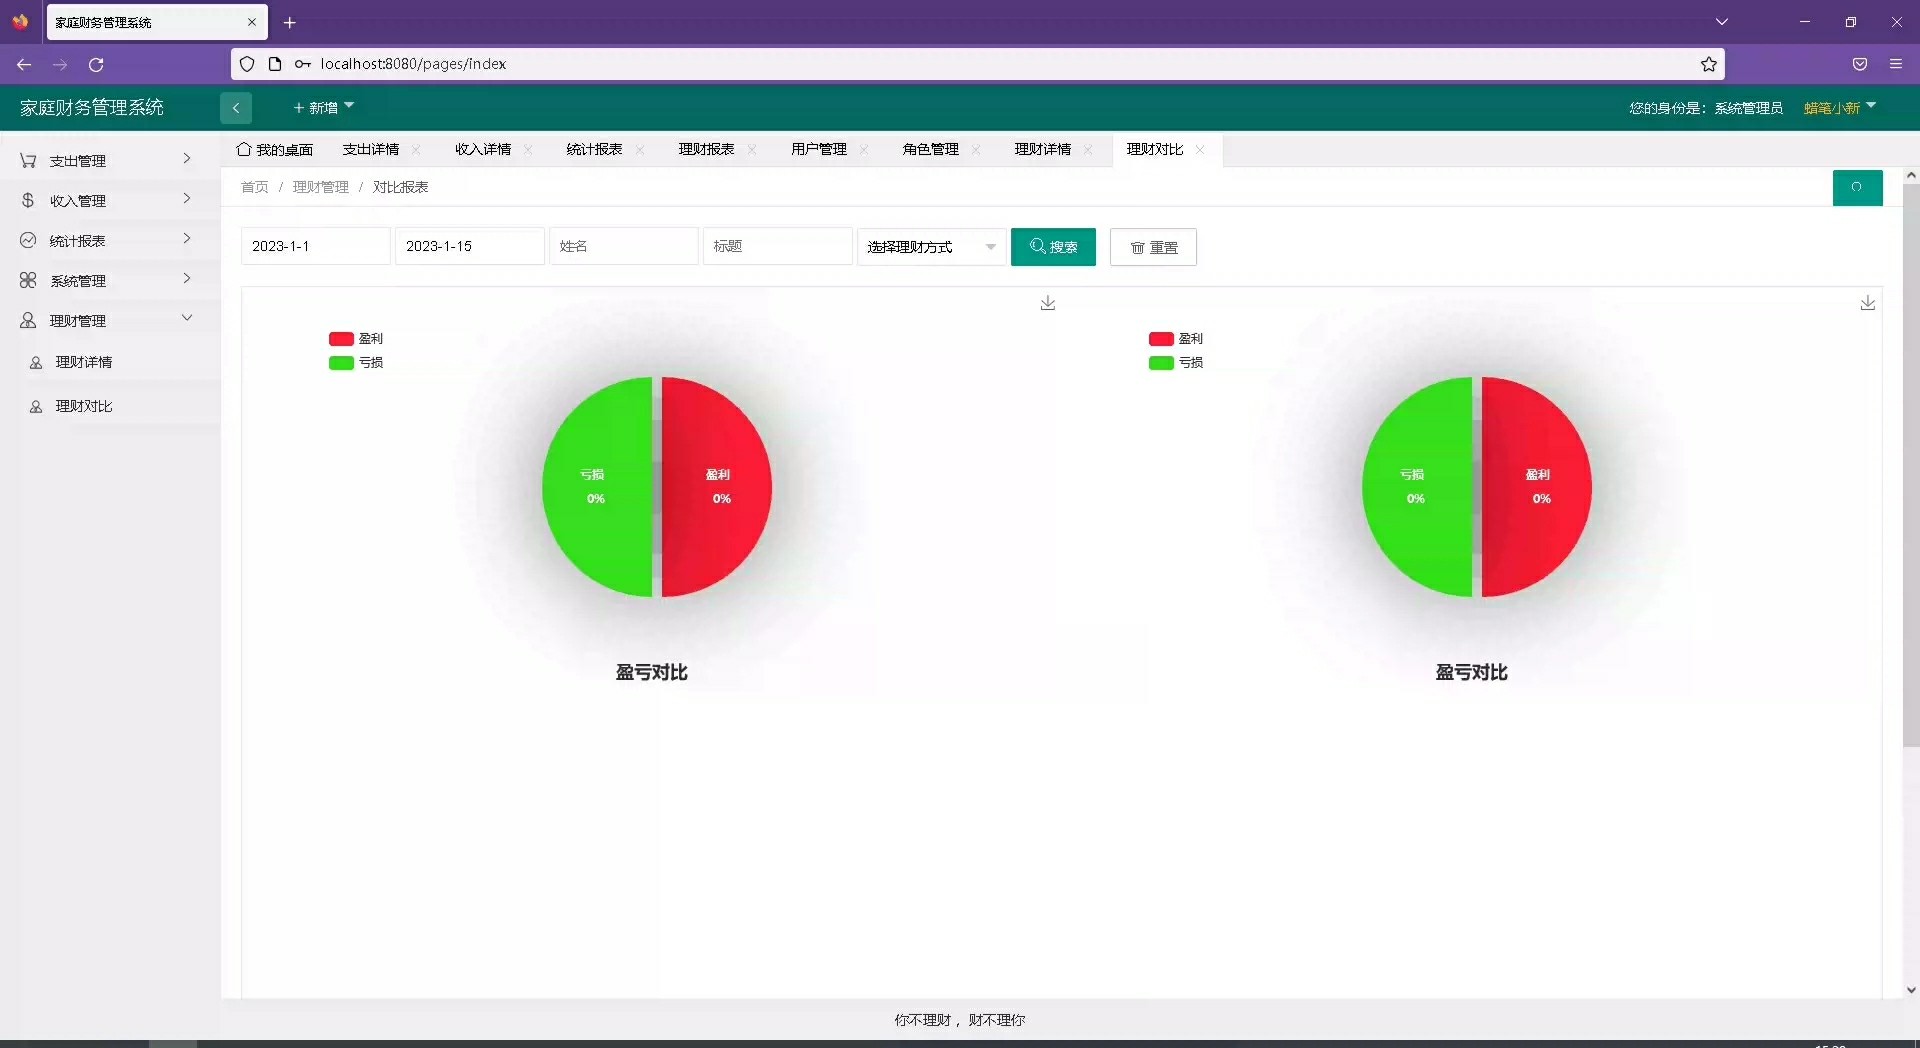Close the 家庭财务管理系统 browser tab

[252, 22]
